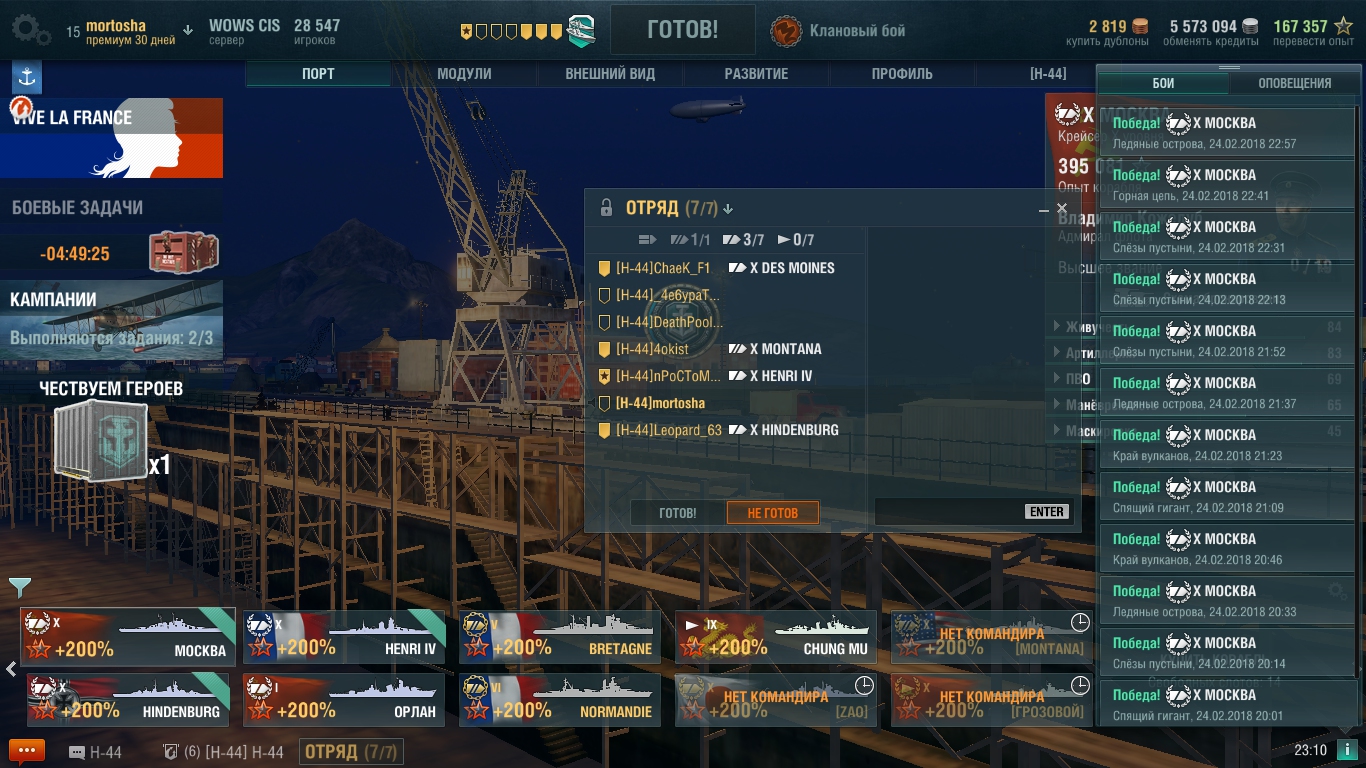Screen dimensions: 1366x768
Task: Open the ship carousel filter funnel
Action: [19, 587]
